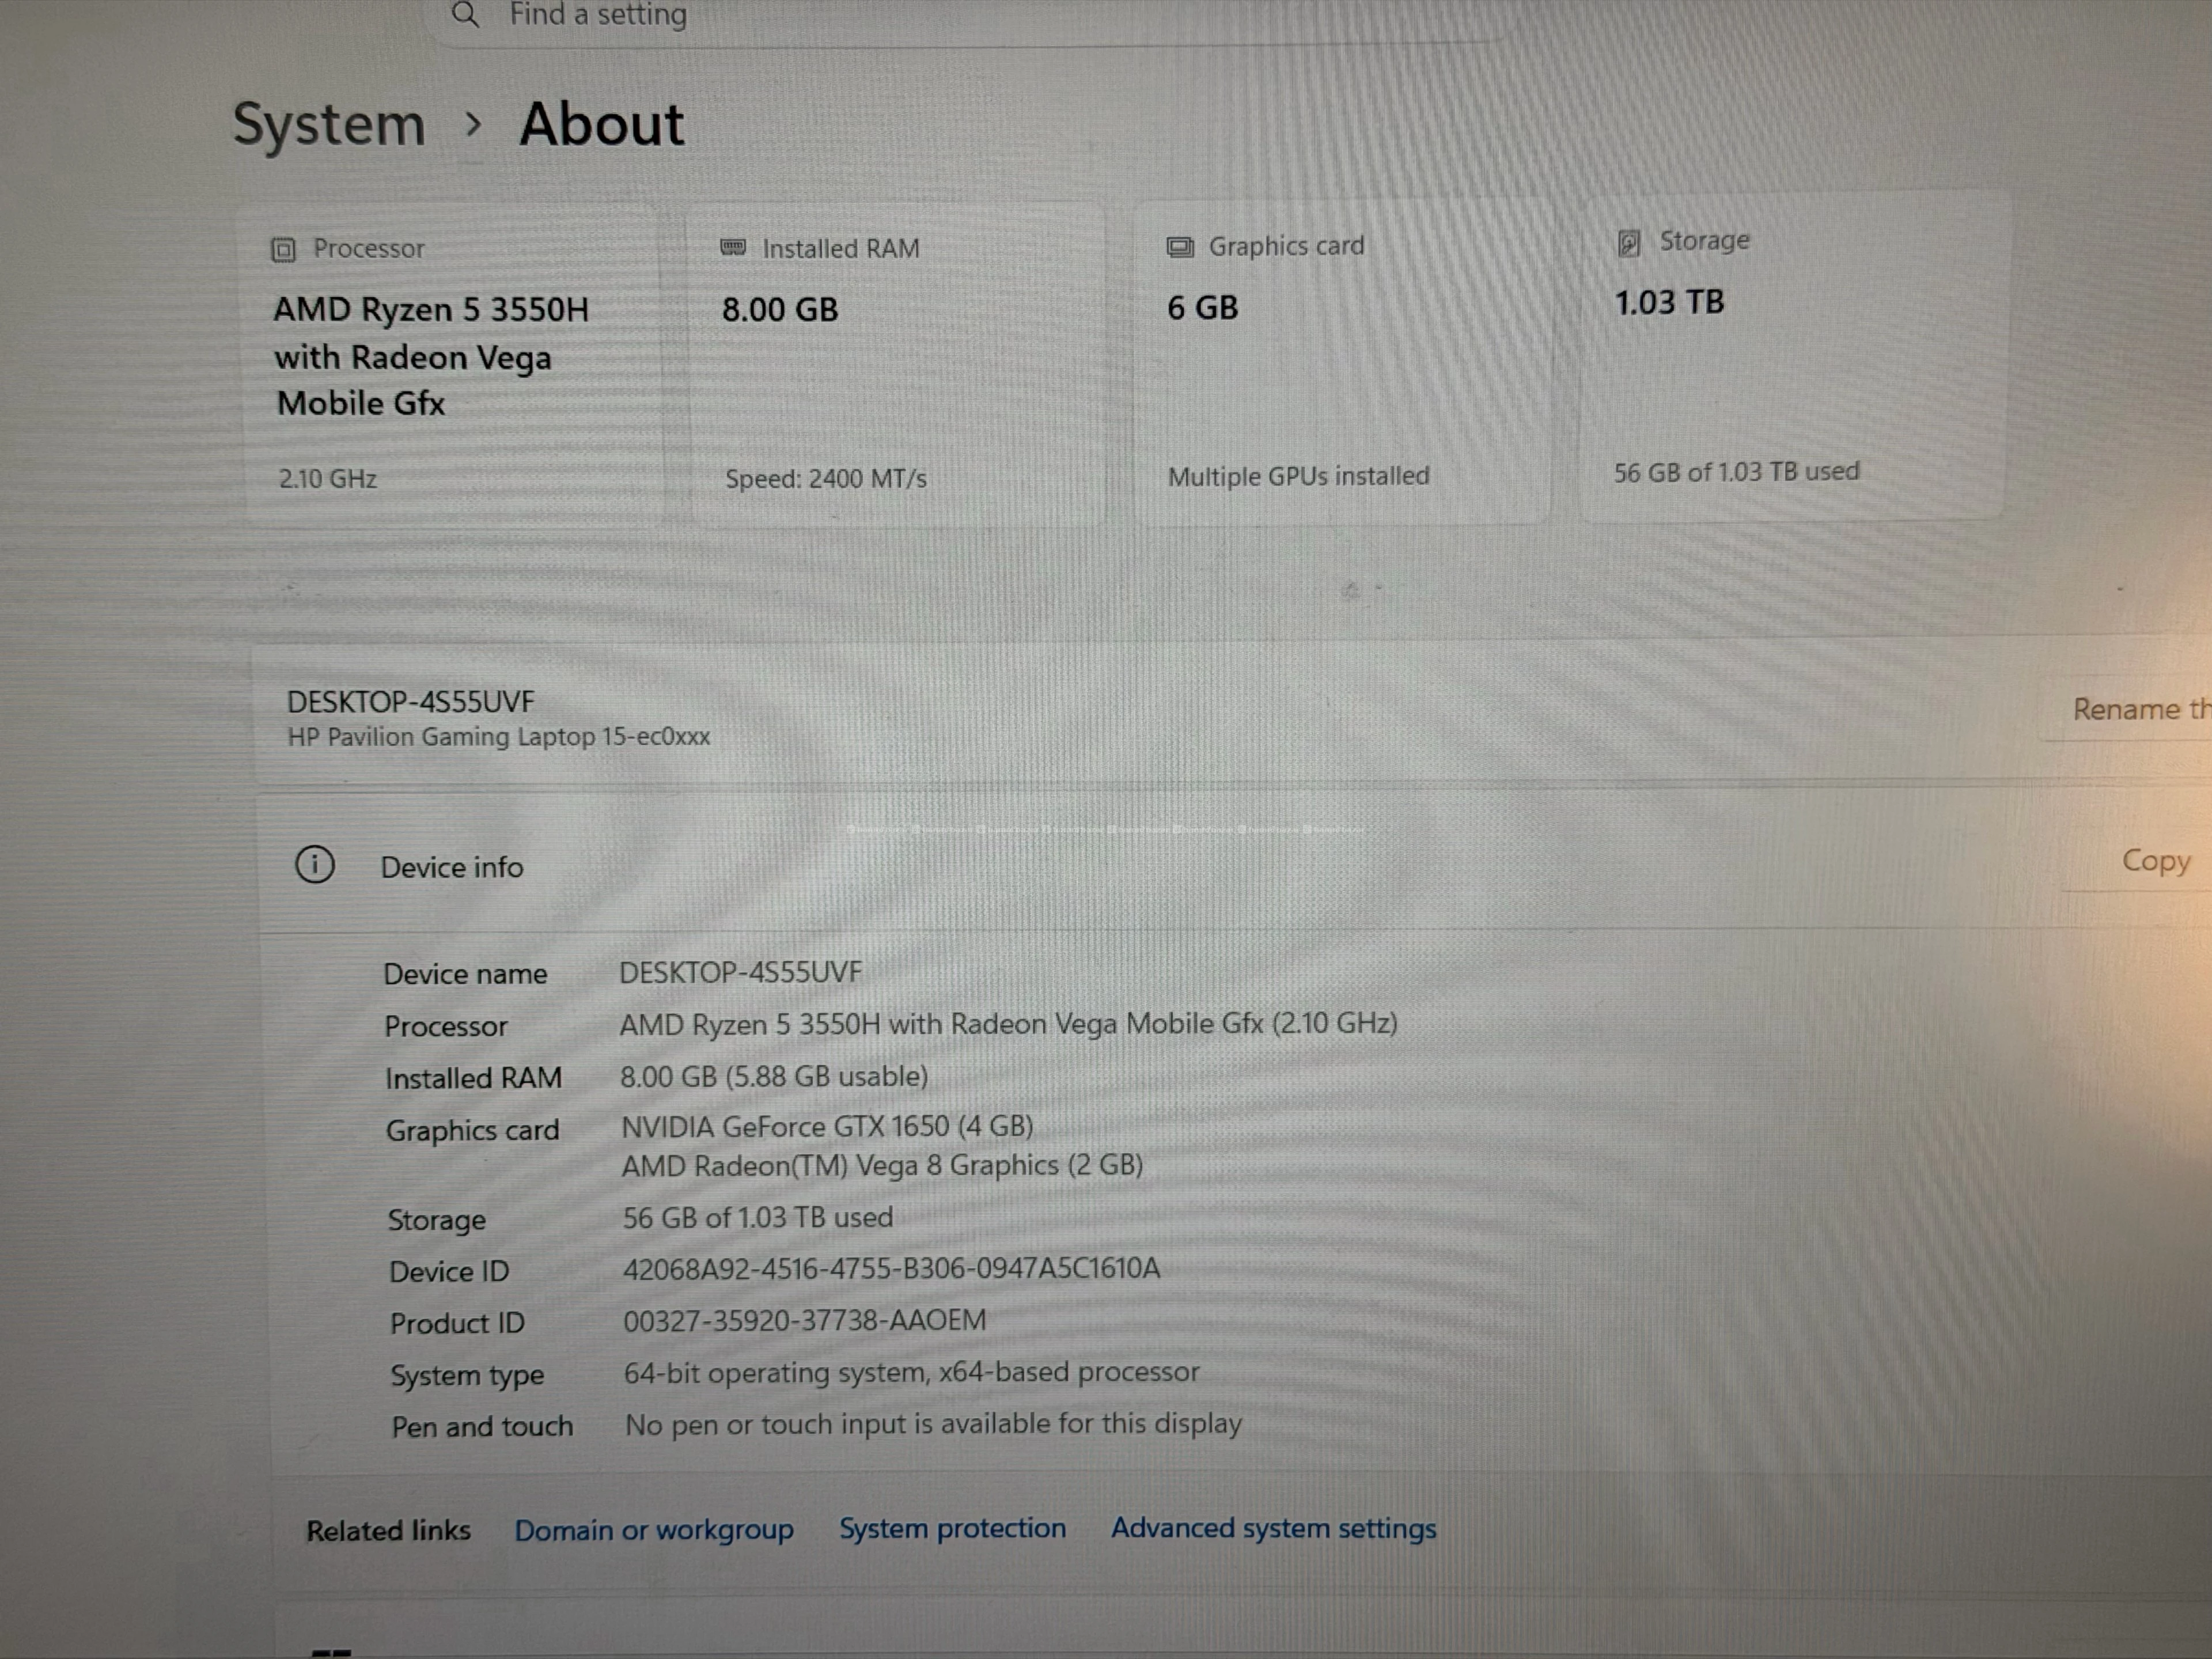Select the 6 GB graphics card value
2212x1659 pixels.
pos(1203,308)
